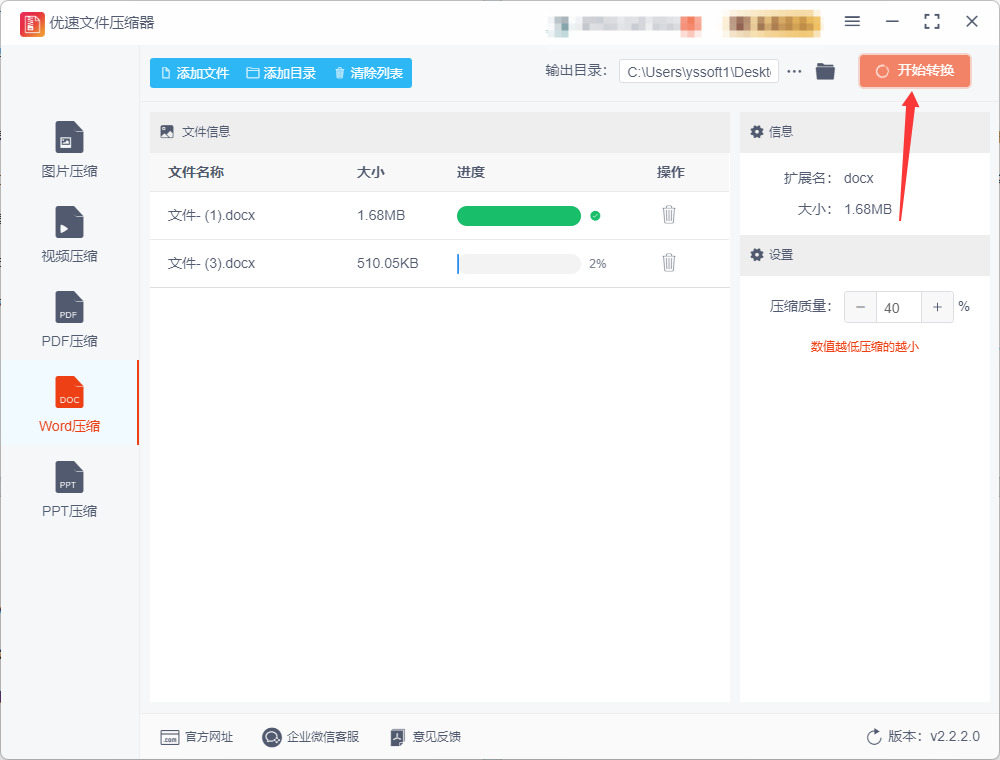Screen dimensions: 1000x760
Task: Open the 官方网址 official website link
Action: point(196,737)
